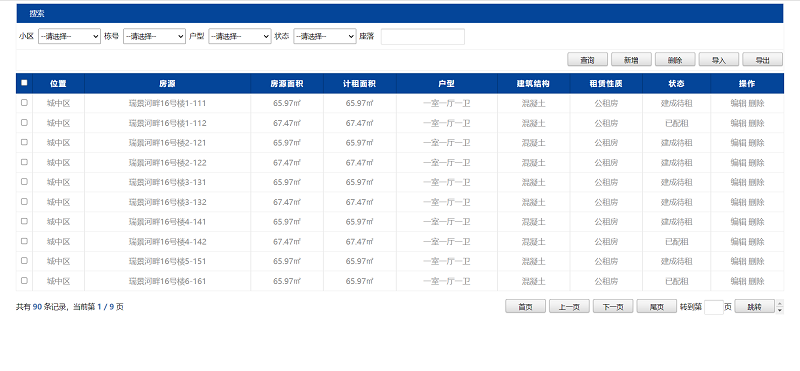Image resolution: width=800 pixels, height=371 pixels.
Task: Click 城中区 in row 瑞景河畔16号楼4-141
Action: (x=58, y=222)
